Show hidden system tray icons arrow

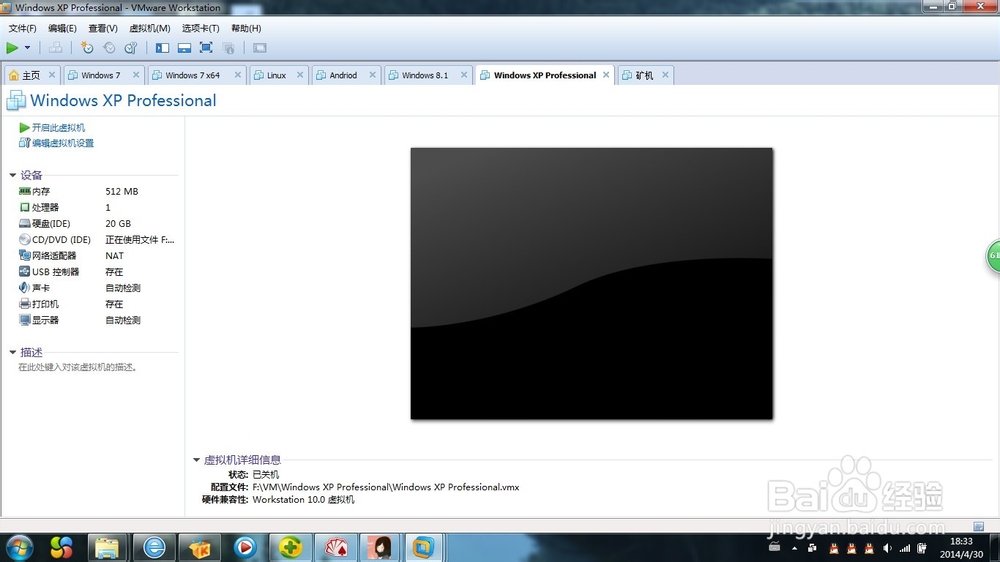click(x=794, y=548)
